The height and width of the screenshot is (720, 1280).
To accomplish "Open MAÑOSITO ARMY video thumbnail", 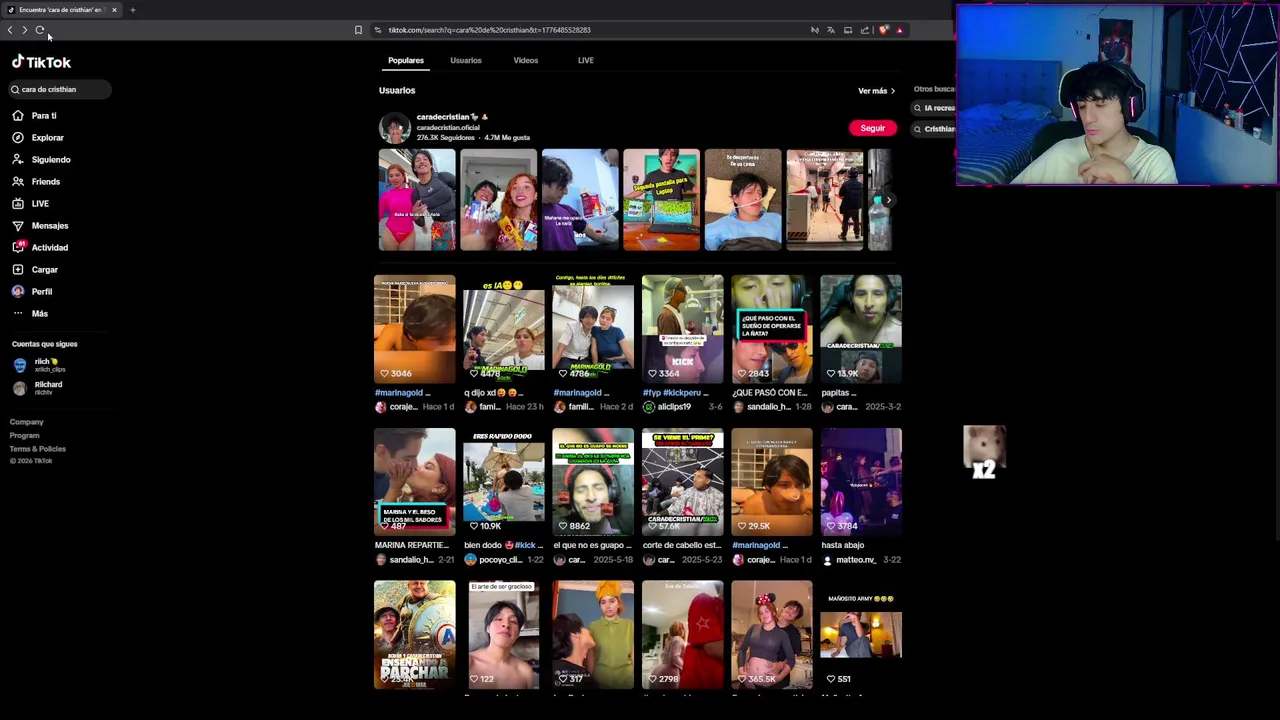I will [861, 635].
